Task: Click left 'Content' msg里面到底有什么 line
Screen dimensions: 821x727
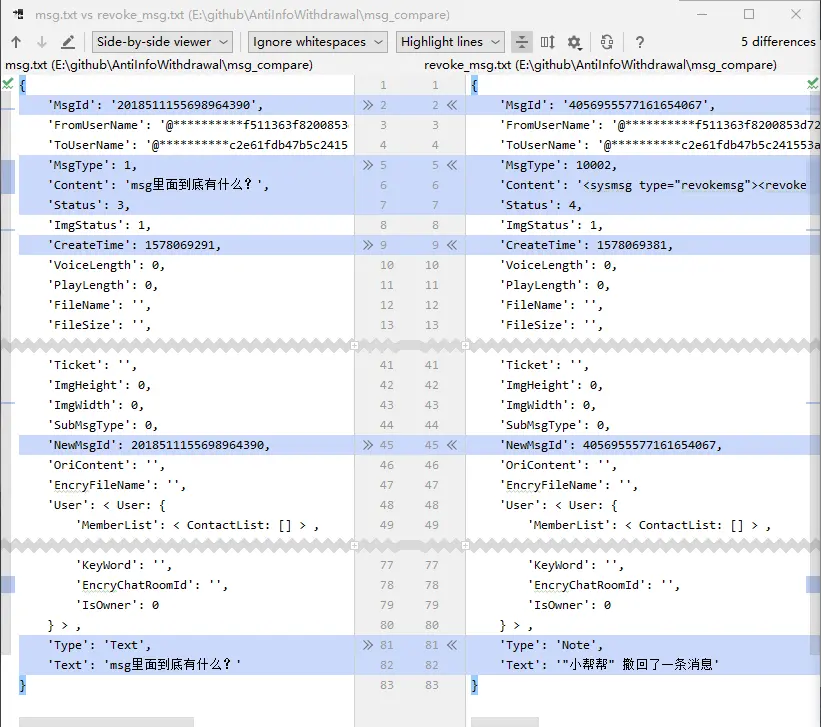Action: click(186, 185)
